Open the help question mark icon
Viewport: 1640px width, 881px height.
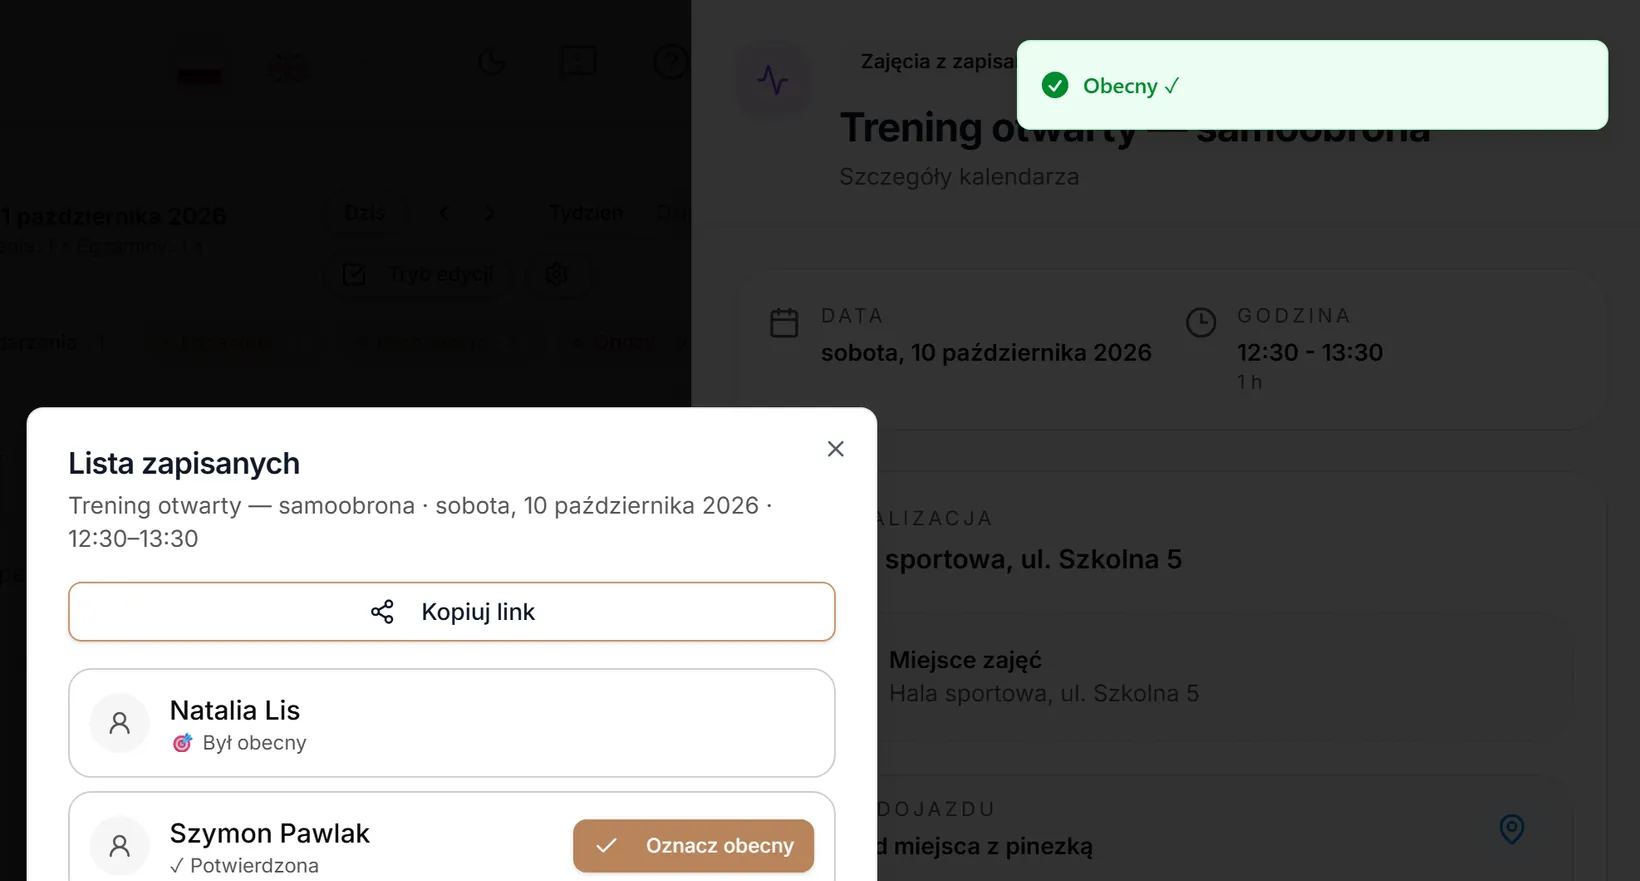pos(671,62)
